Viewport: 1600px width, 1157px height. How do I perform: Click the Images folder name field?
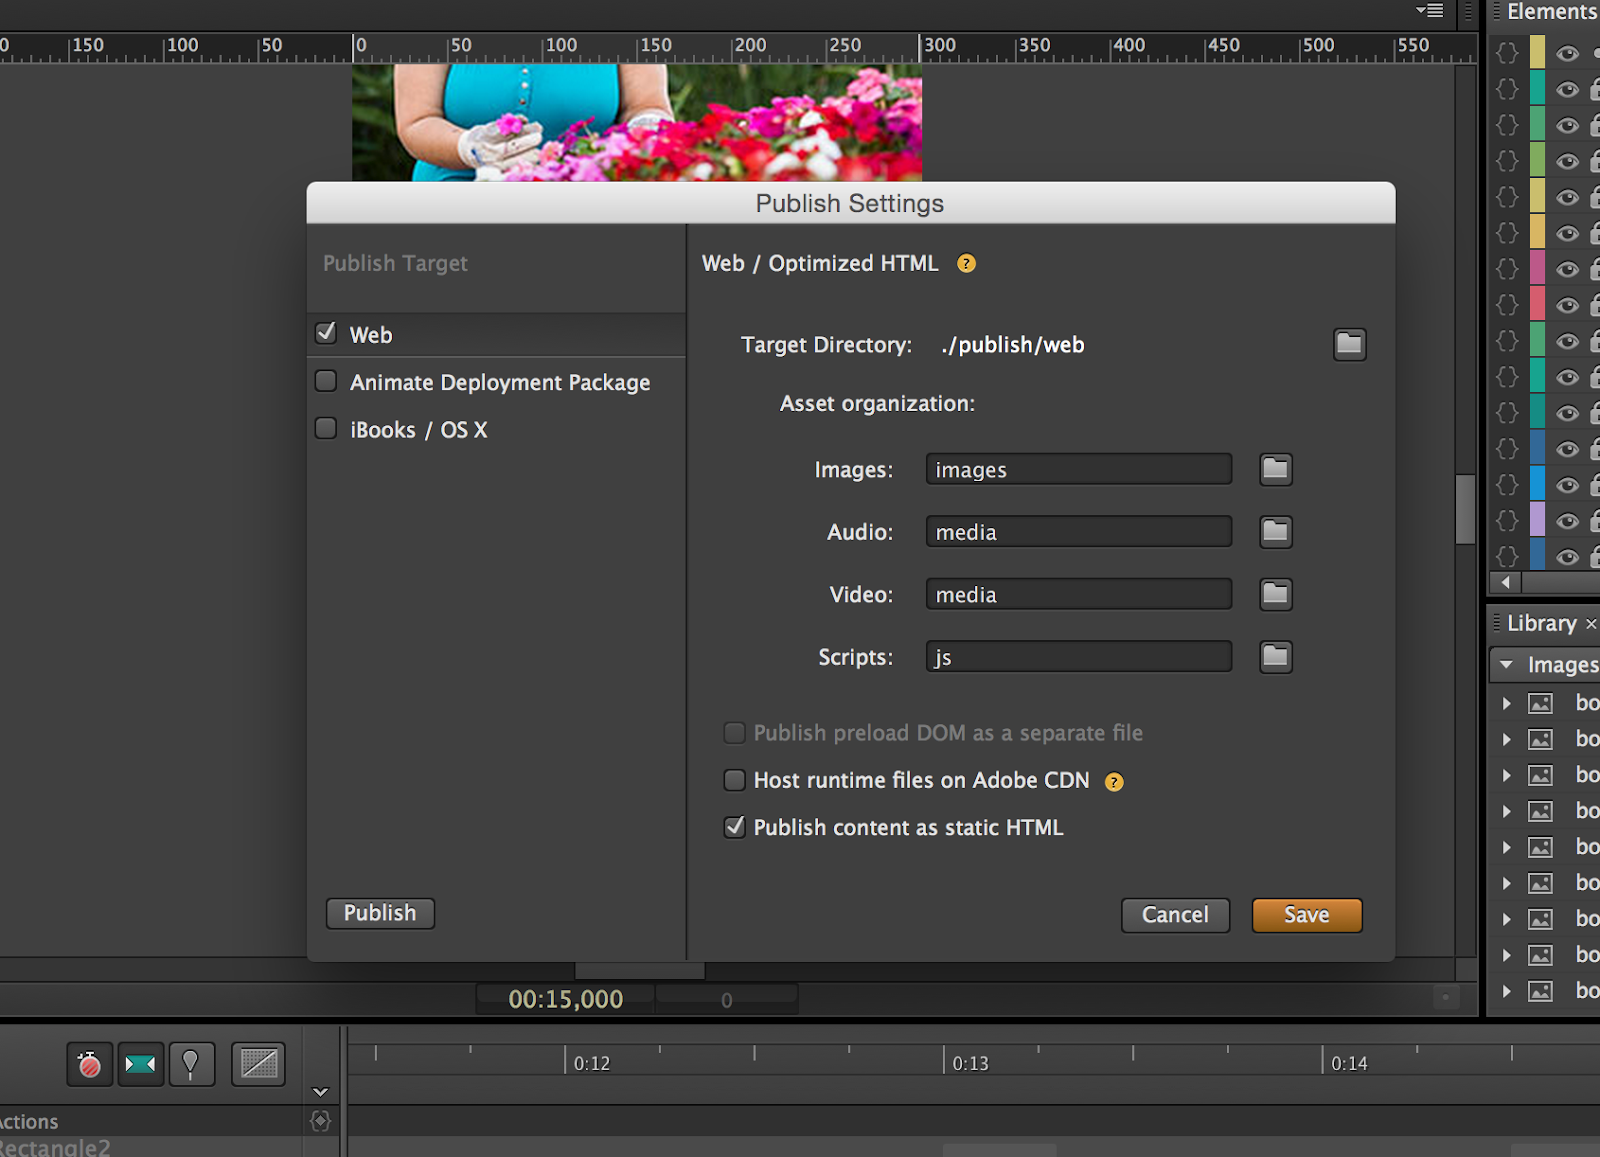[x=1078, y=469]
